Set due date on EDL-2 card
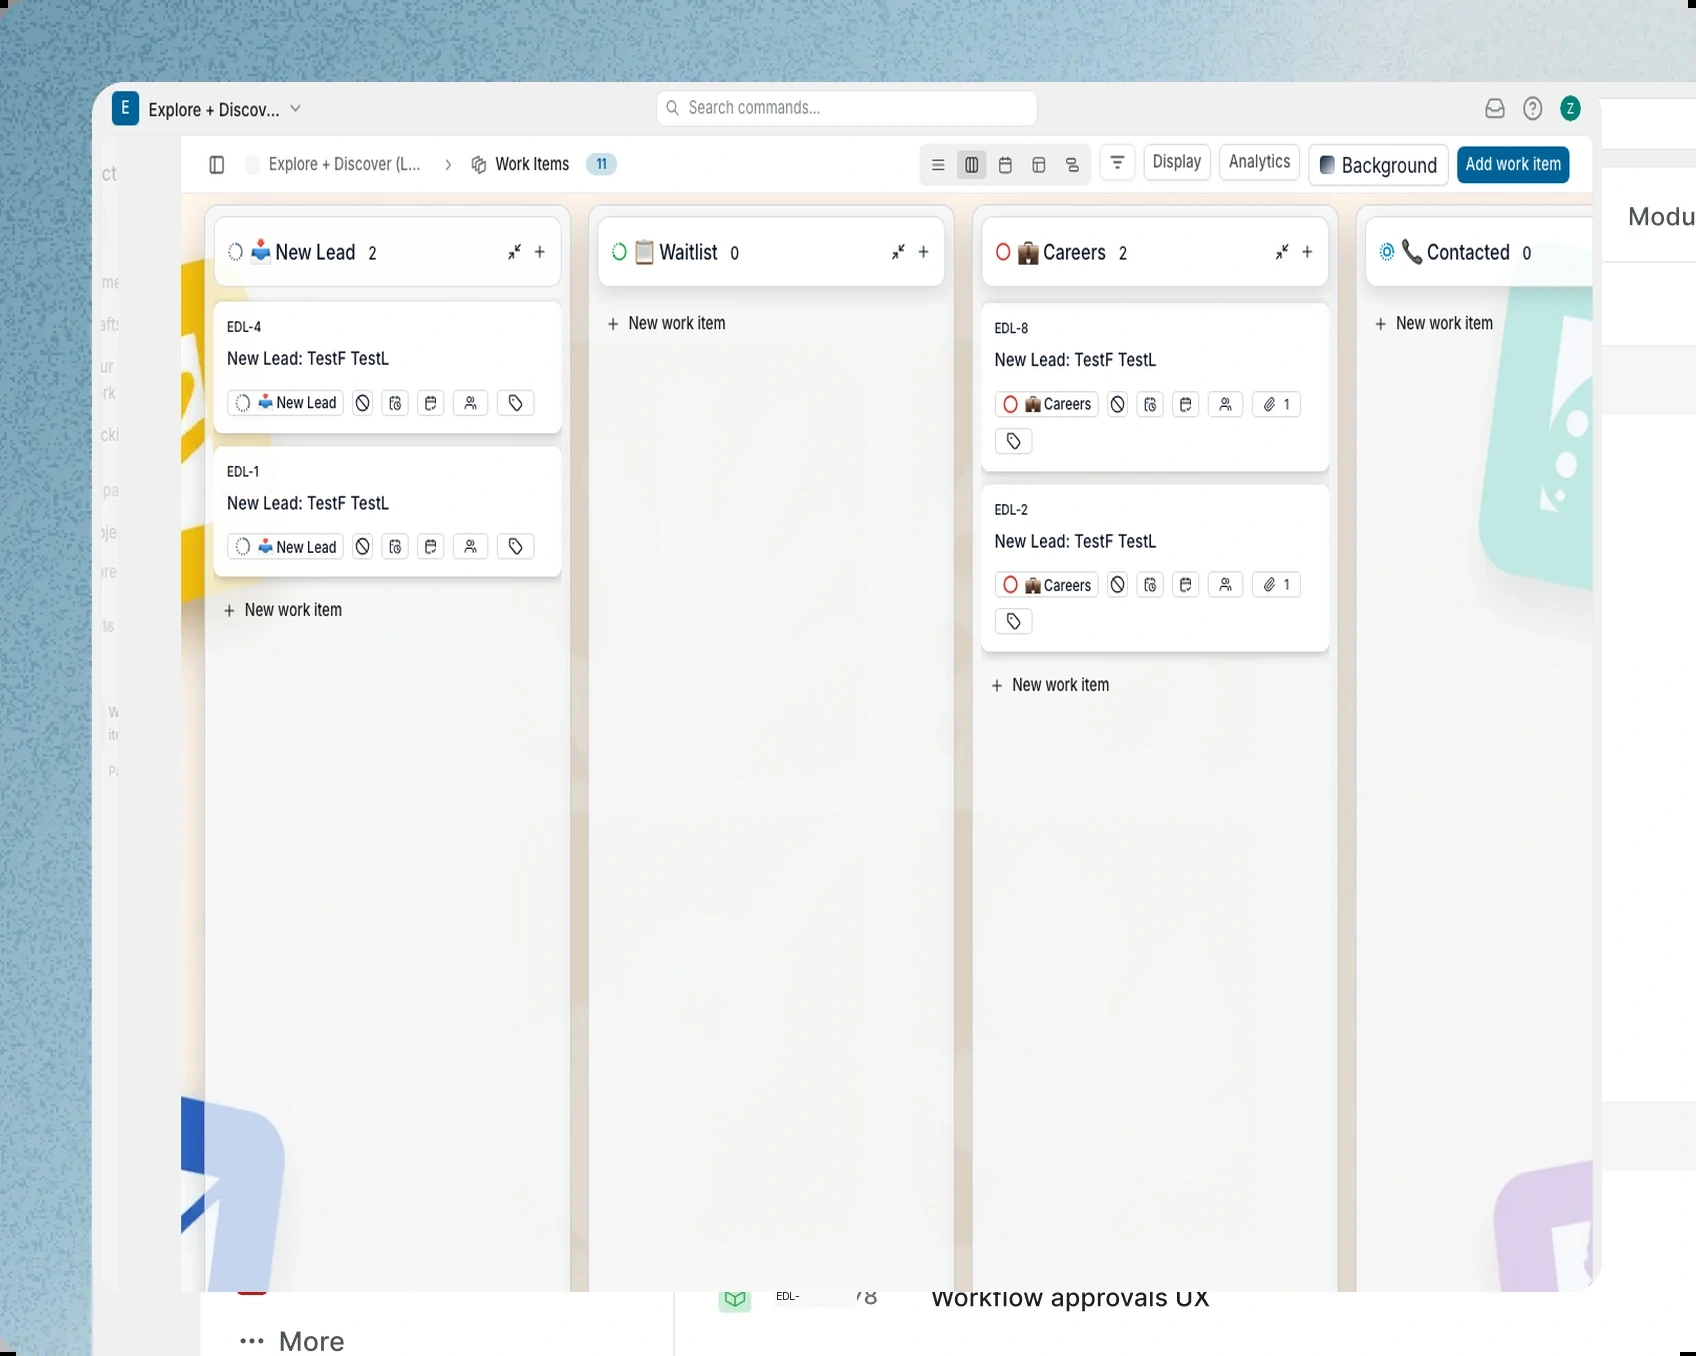The image size is (1696, 1356). click(1186, 585)
